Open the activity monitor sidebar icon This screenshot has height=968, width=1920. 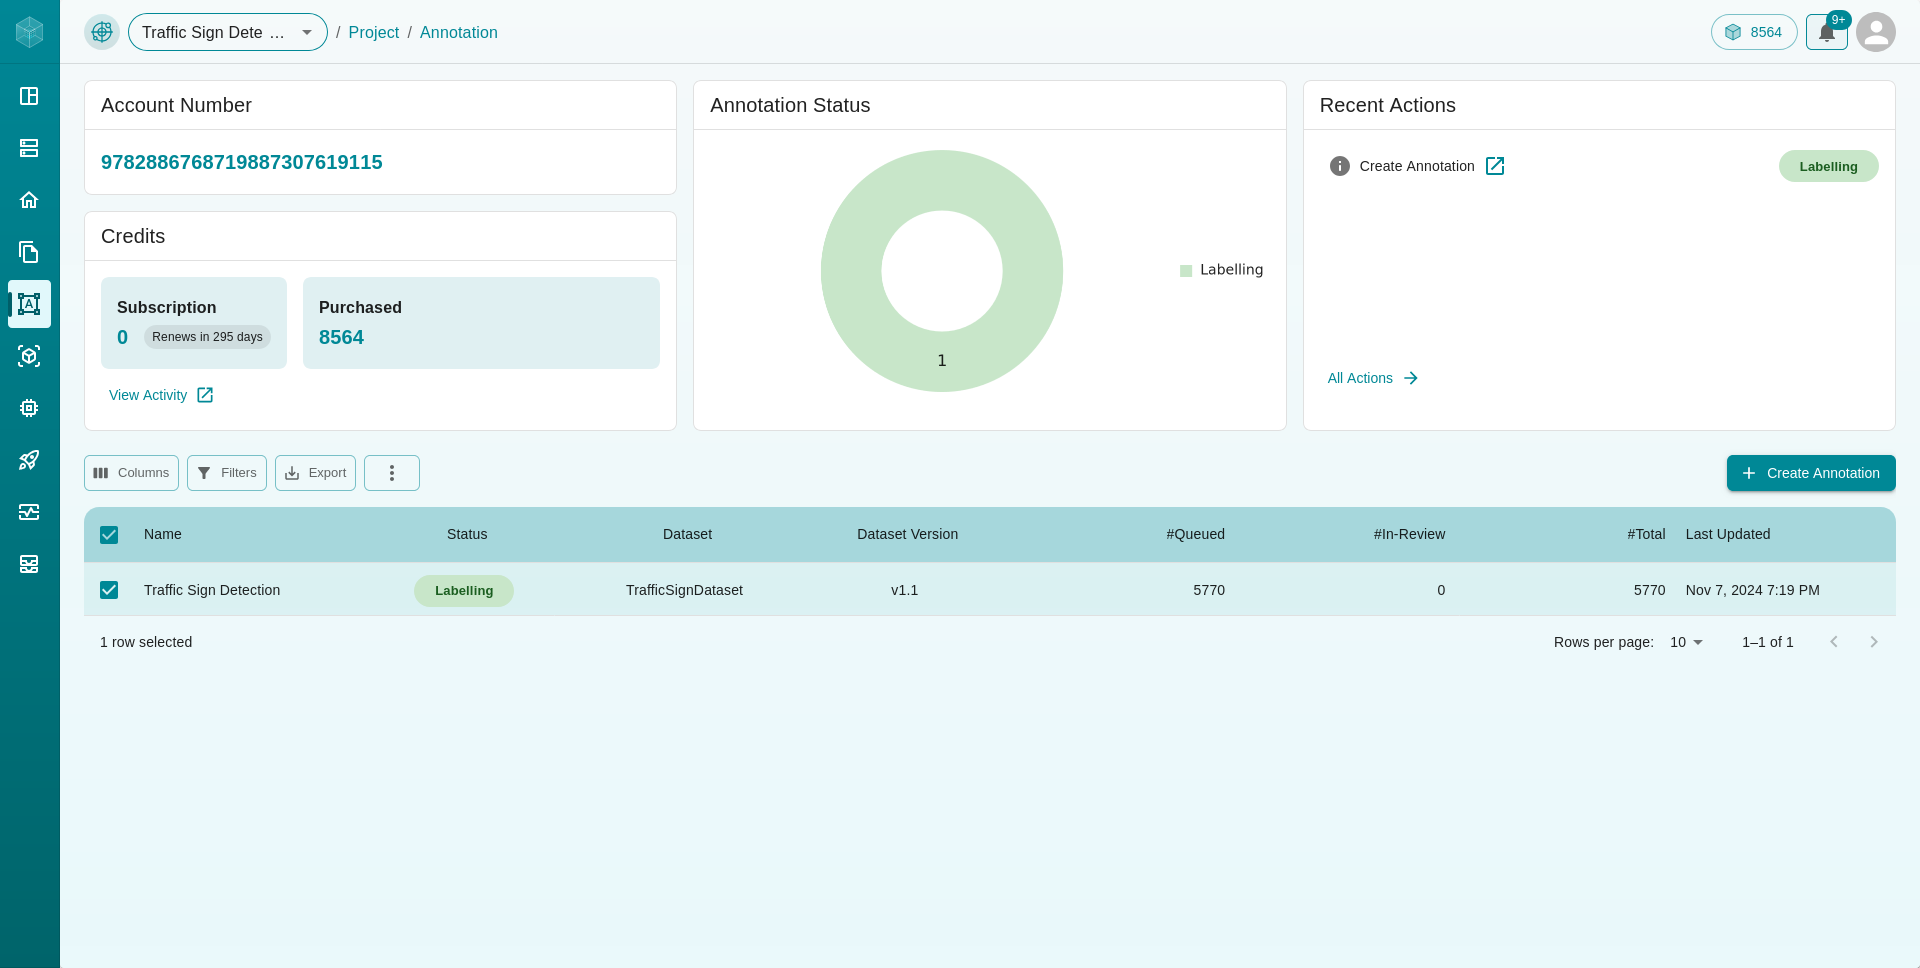tap(29, 512)
